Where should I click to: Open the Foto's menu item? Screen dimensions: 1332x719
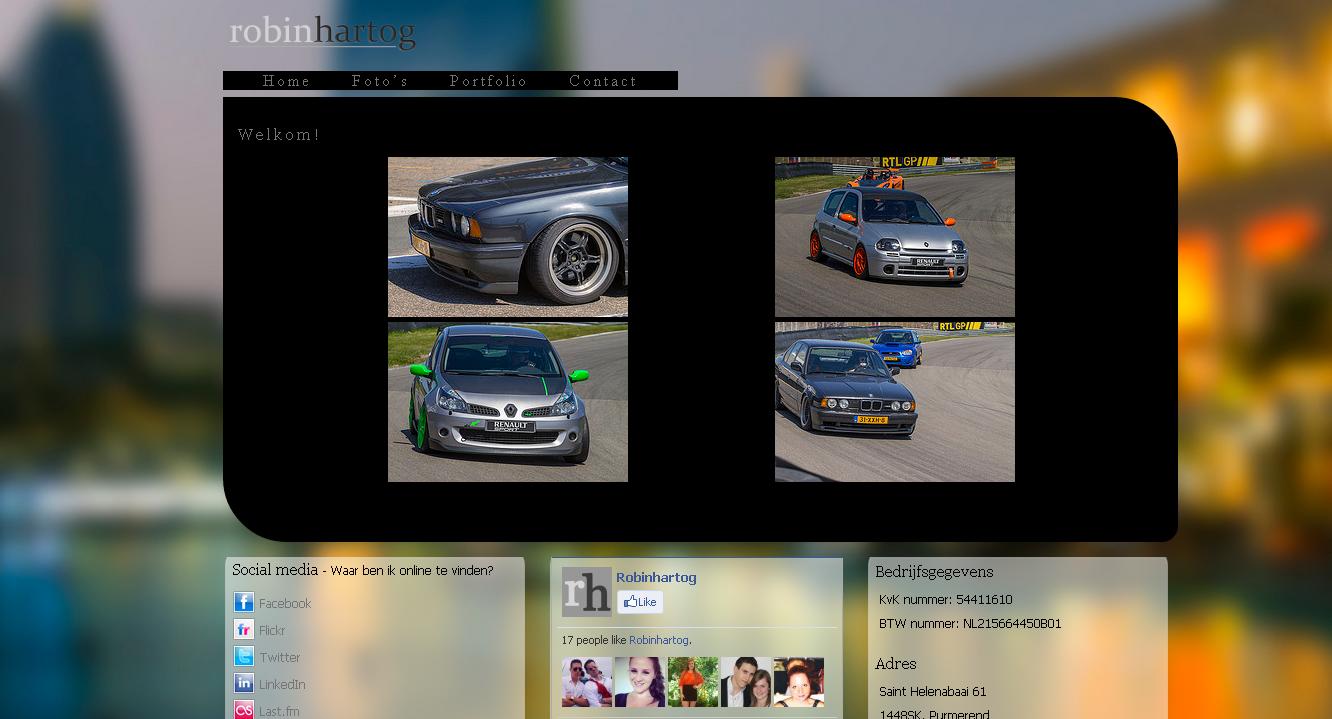pos(380,81)
